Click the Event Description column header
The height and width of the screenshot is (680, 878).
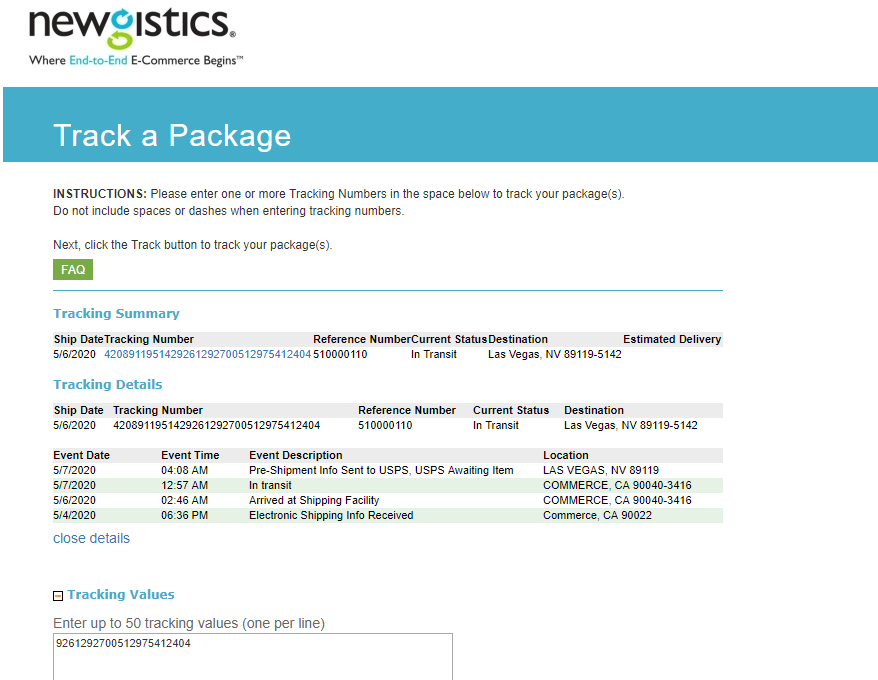point(295,455)
